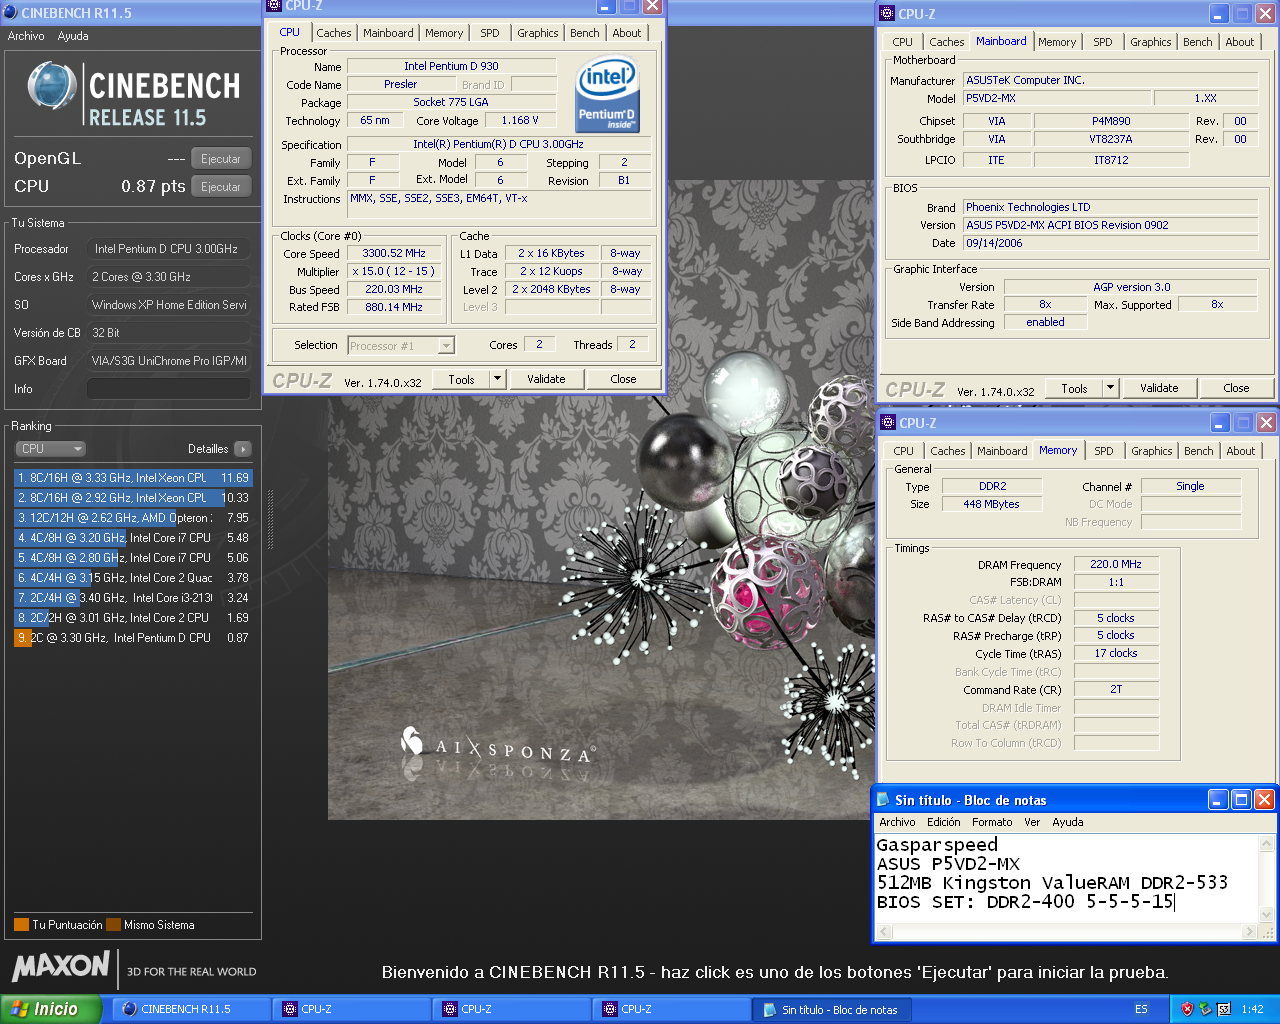Switch to Sin título - Bloc de notas taskbar button
Viewport: 1280px width, 1024px height.
point(831,1009)
